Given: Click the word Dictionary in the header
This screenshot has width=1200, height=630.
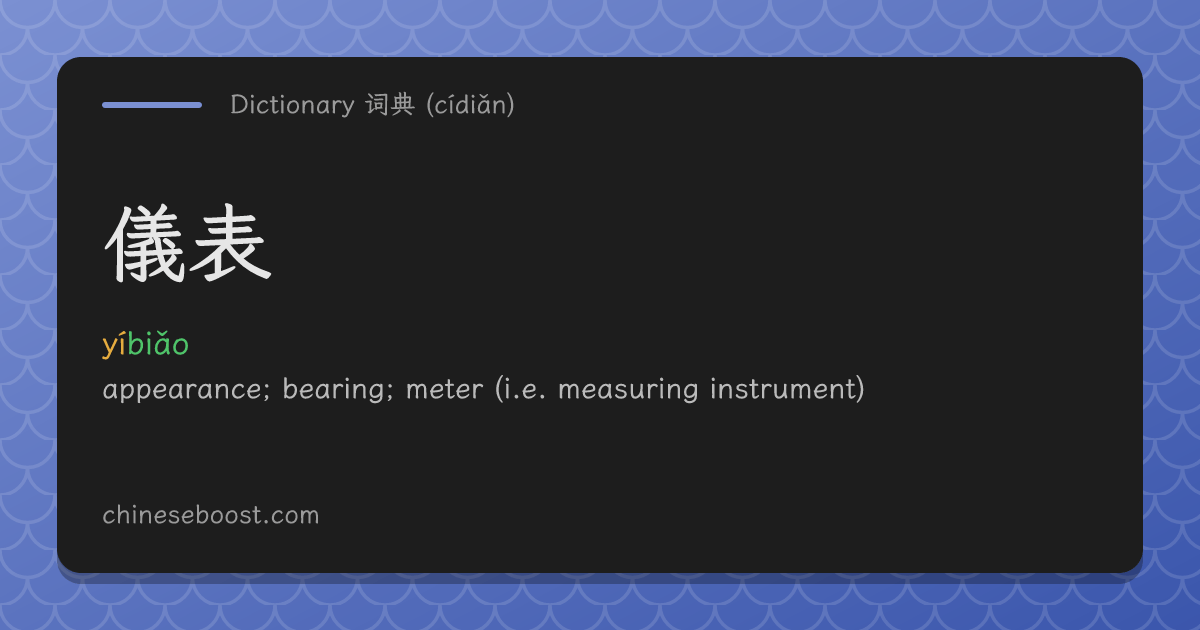Looking at the screenshot, I should click(x=292, y=104).
